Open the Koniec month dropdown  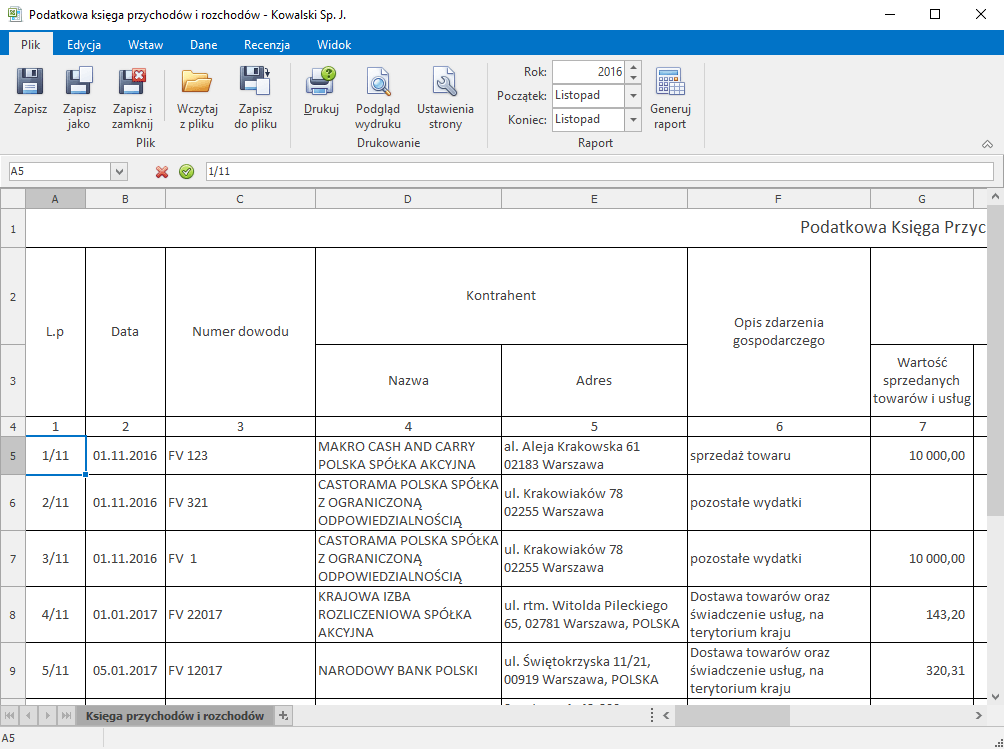[633, 119]
